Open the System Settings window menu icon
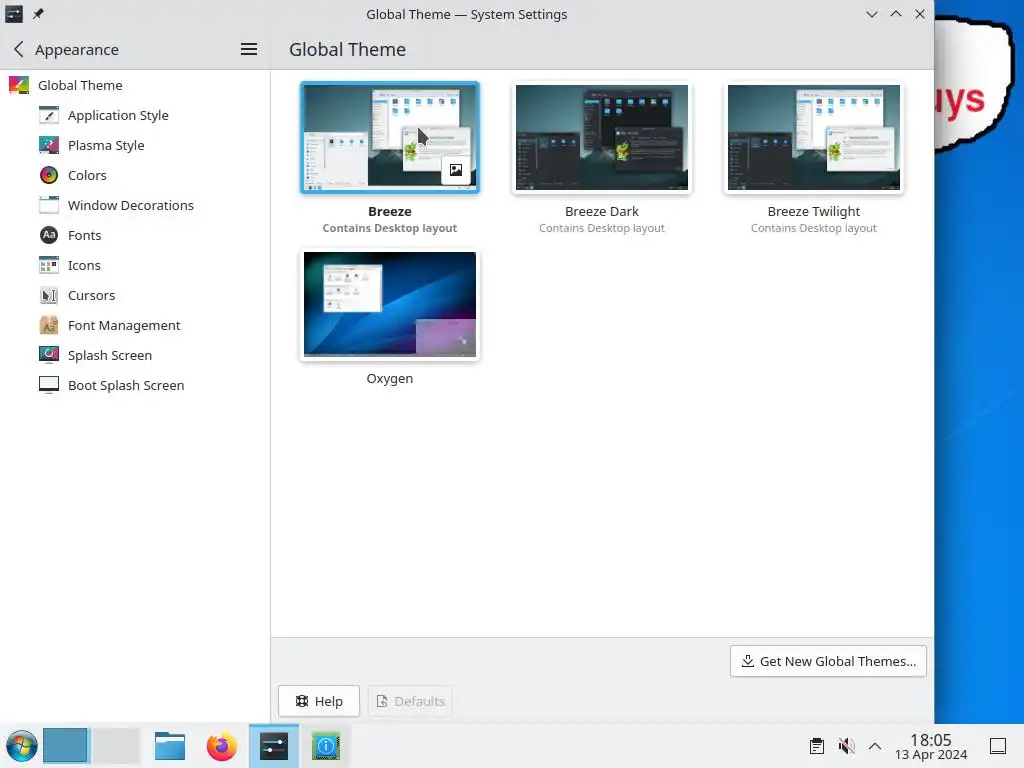 pyautogui.click(x=14, y=14)
